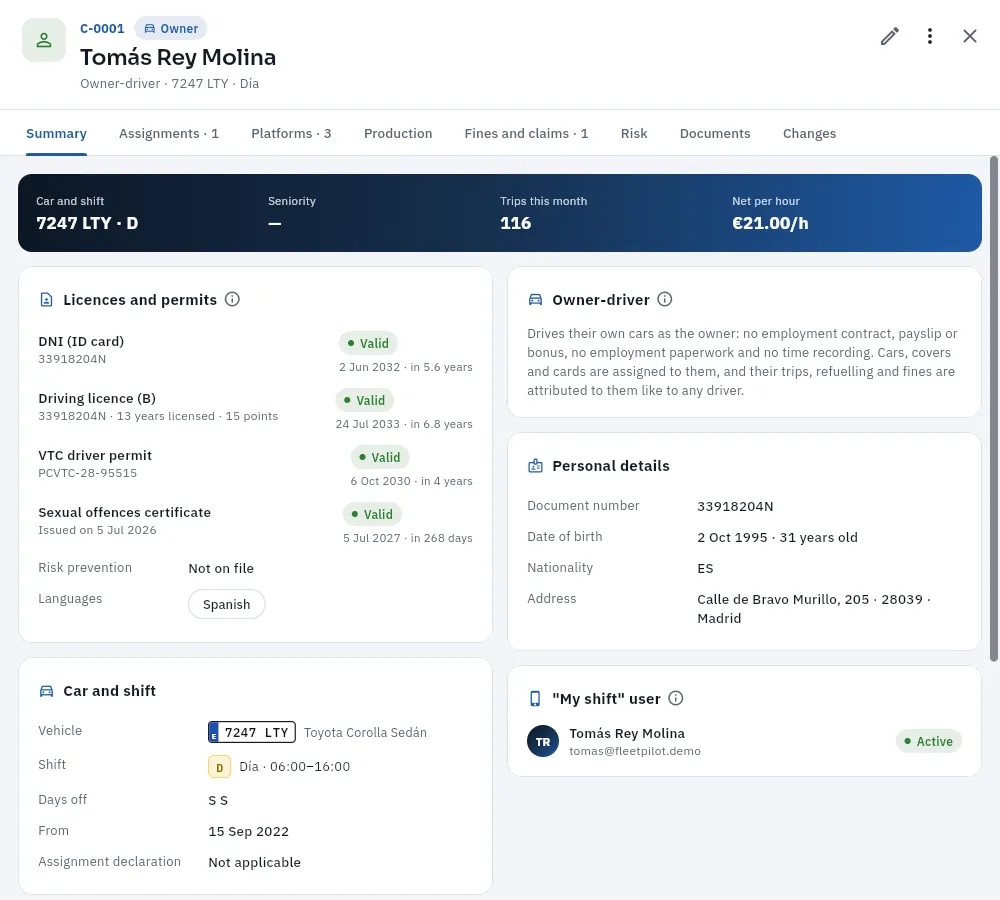Screen dimensions: 1000x900
Task: Click the D shift badge icon
Action: [219, 767]
